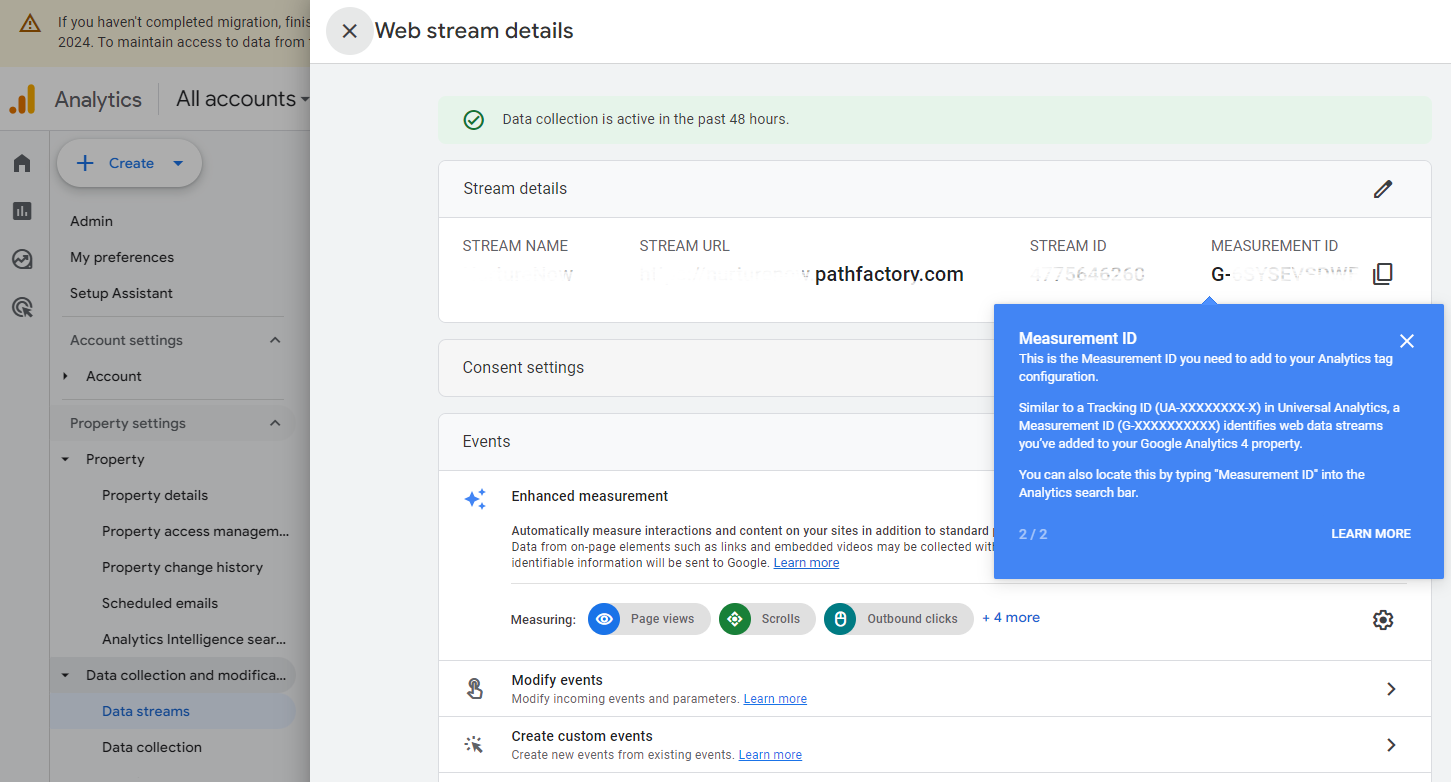Click the green data collection check icon
Viewport: 1451px width, 782px height.
(474, 120)
